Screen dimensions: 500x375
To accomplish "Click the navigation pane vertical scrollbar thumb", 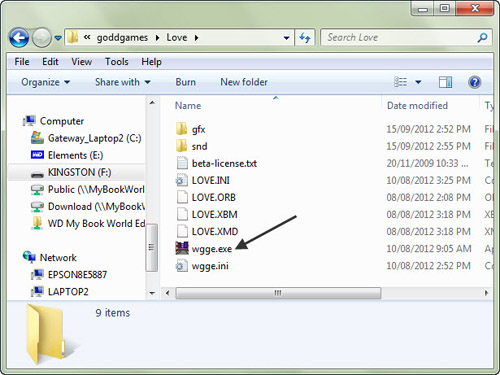I will tap(152, 247).
